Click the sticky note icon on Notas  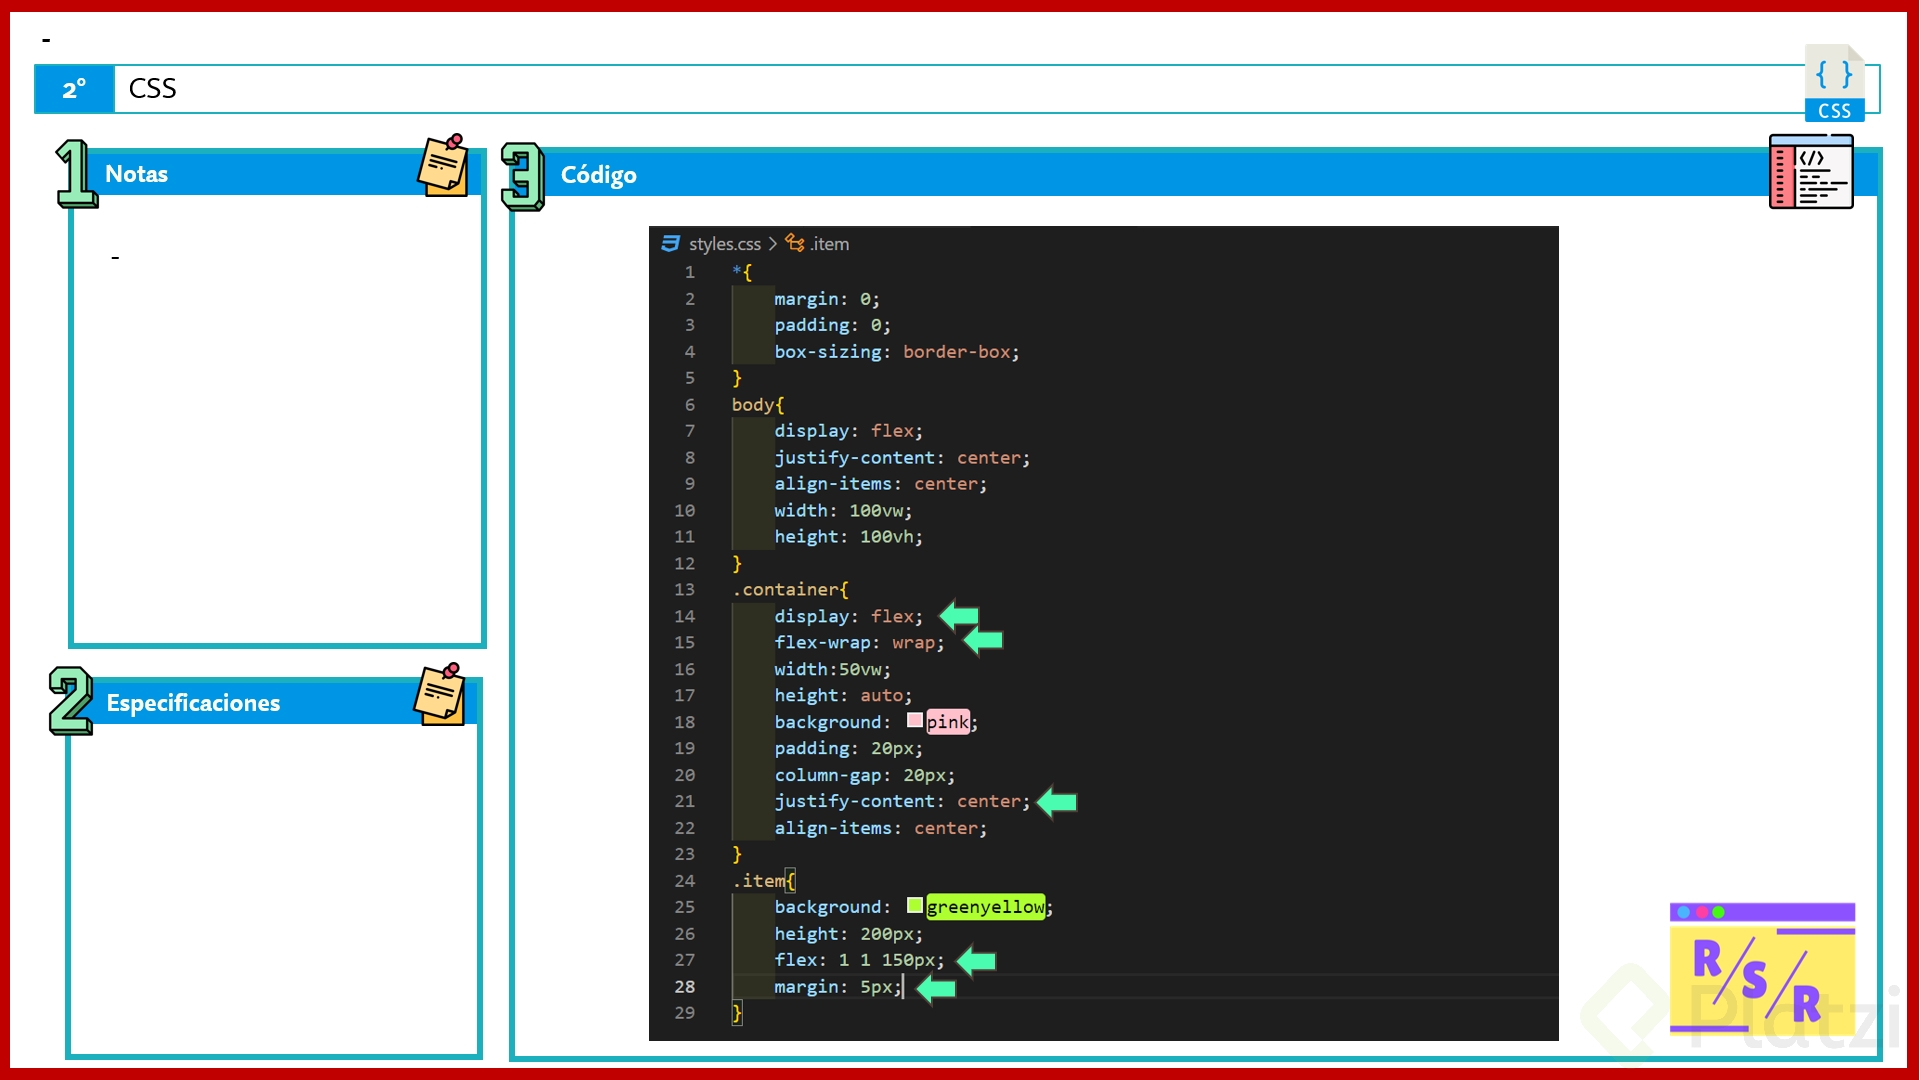tap(443, 165)
